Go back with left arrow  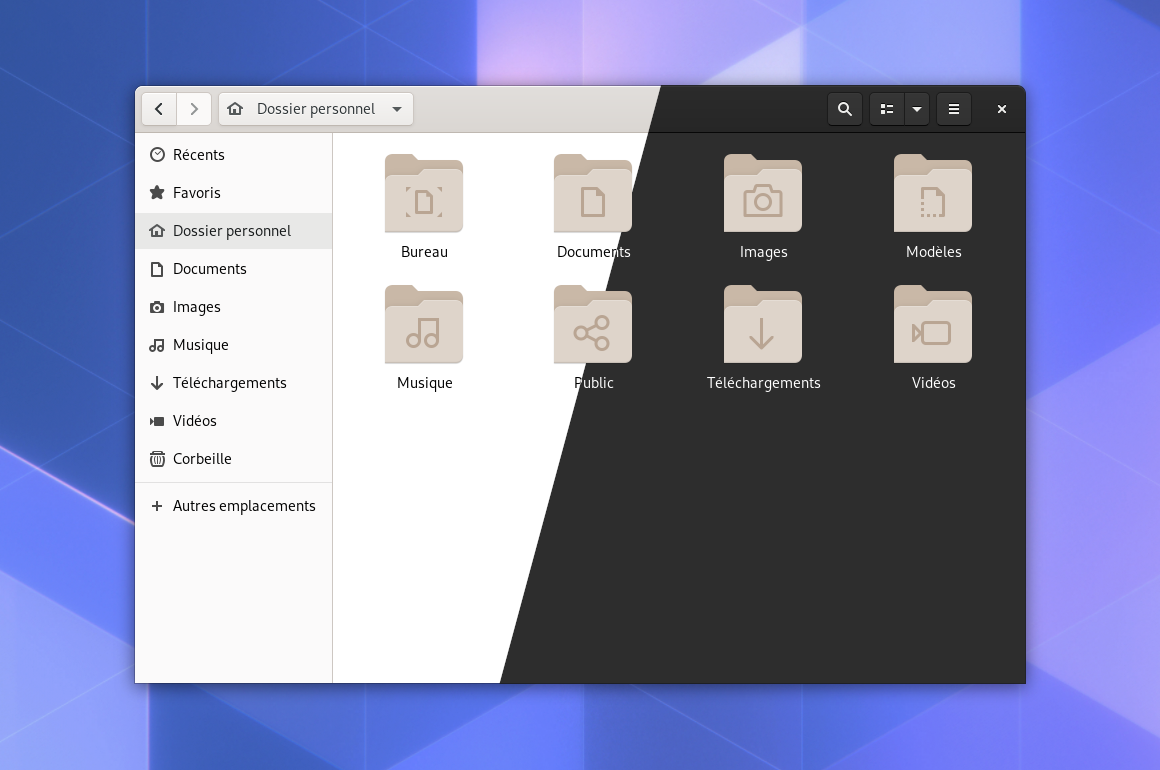click(x=159, y=109)
